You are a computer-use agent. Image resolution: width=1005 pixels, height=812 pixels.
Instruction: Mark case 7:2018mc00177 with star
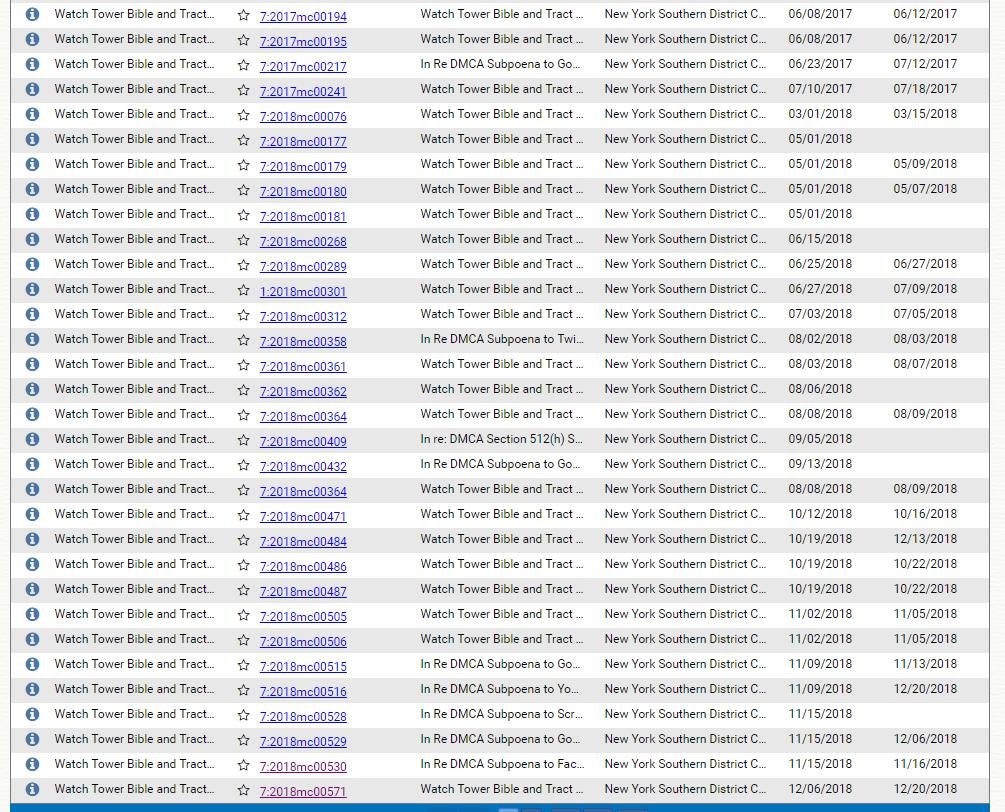244,140
